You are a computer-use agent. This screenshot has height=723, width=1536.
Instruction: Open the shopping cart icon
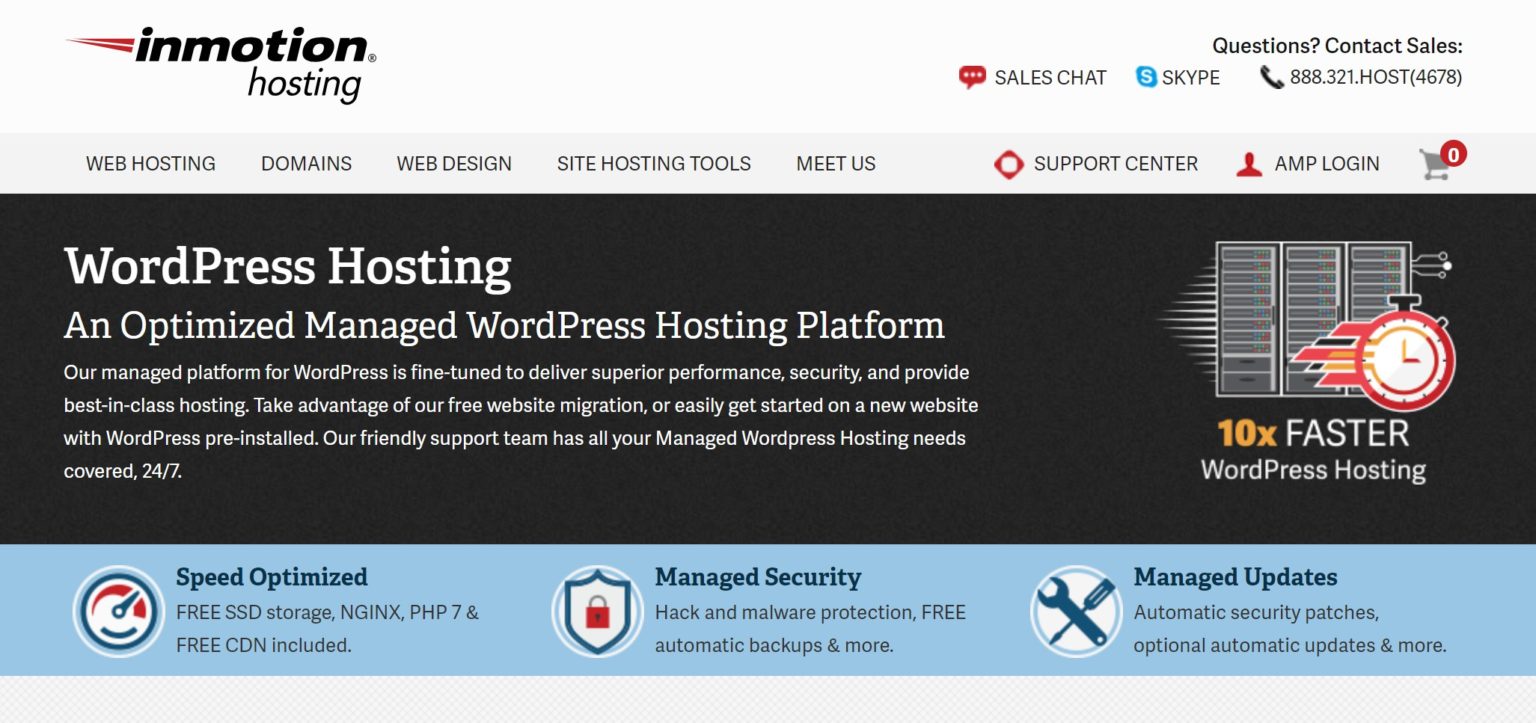pyautogui.click(x=1435, y=165)
